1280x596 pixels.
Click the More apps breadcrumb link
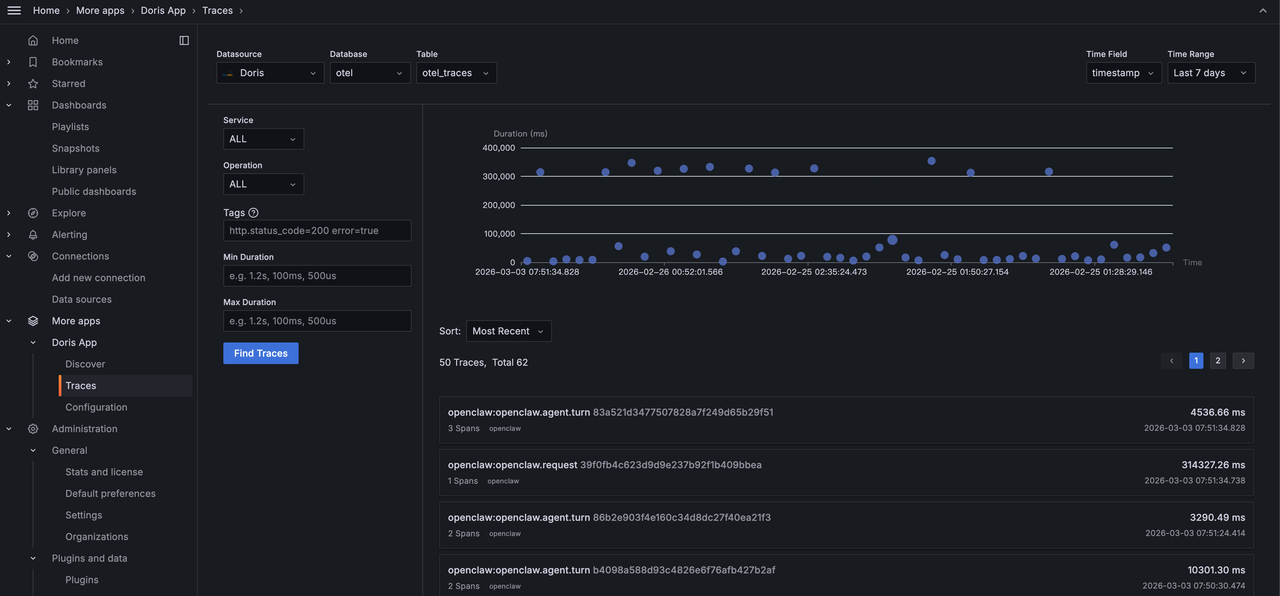[x=99, y=10]
